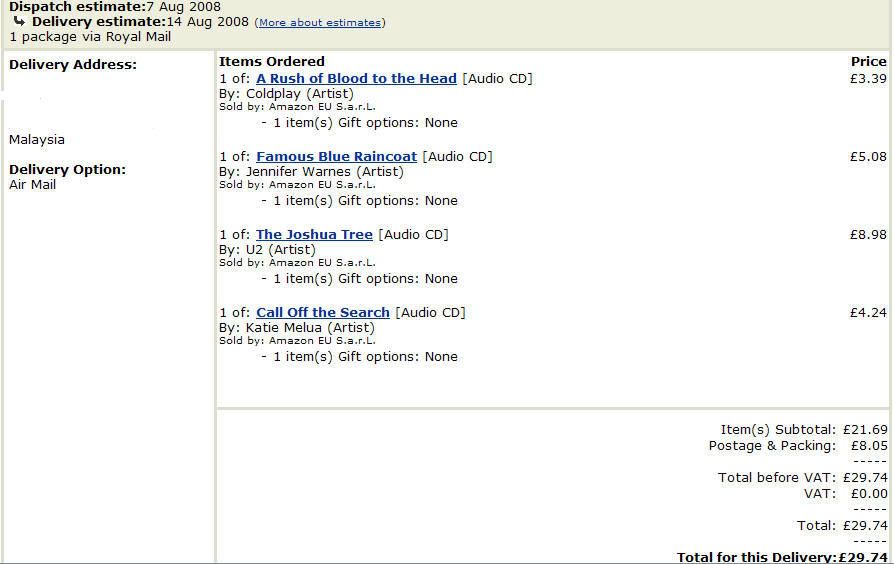Image resolution: width=894 pixels, height=564 pixels.
Task: Click the Total for this Delivery line
Action: pyautogui.click(x=782, y=557)
